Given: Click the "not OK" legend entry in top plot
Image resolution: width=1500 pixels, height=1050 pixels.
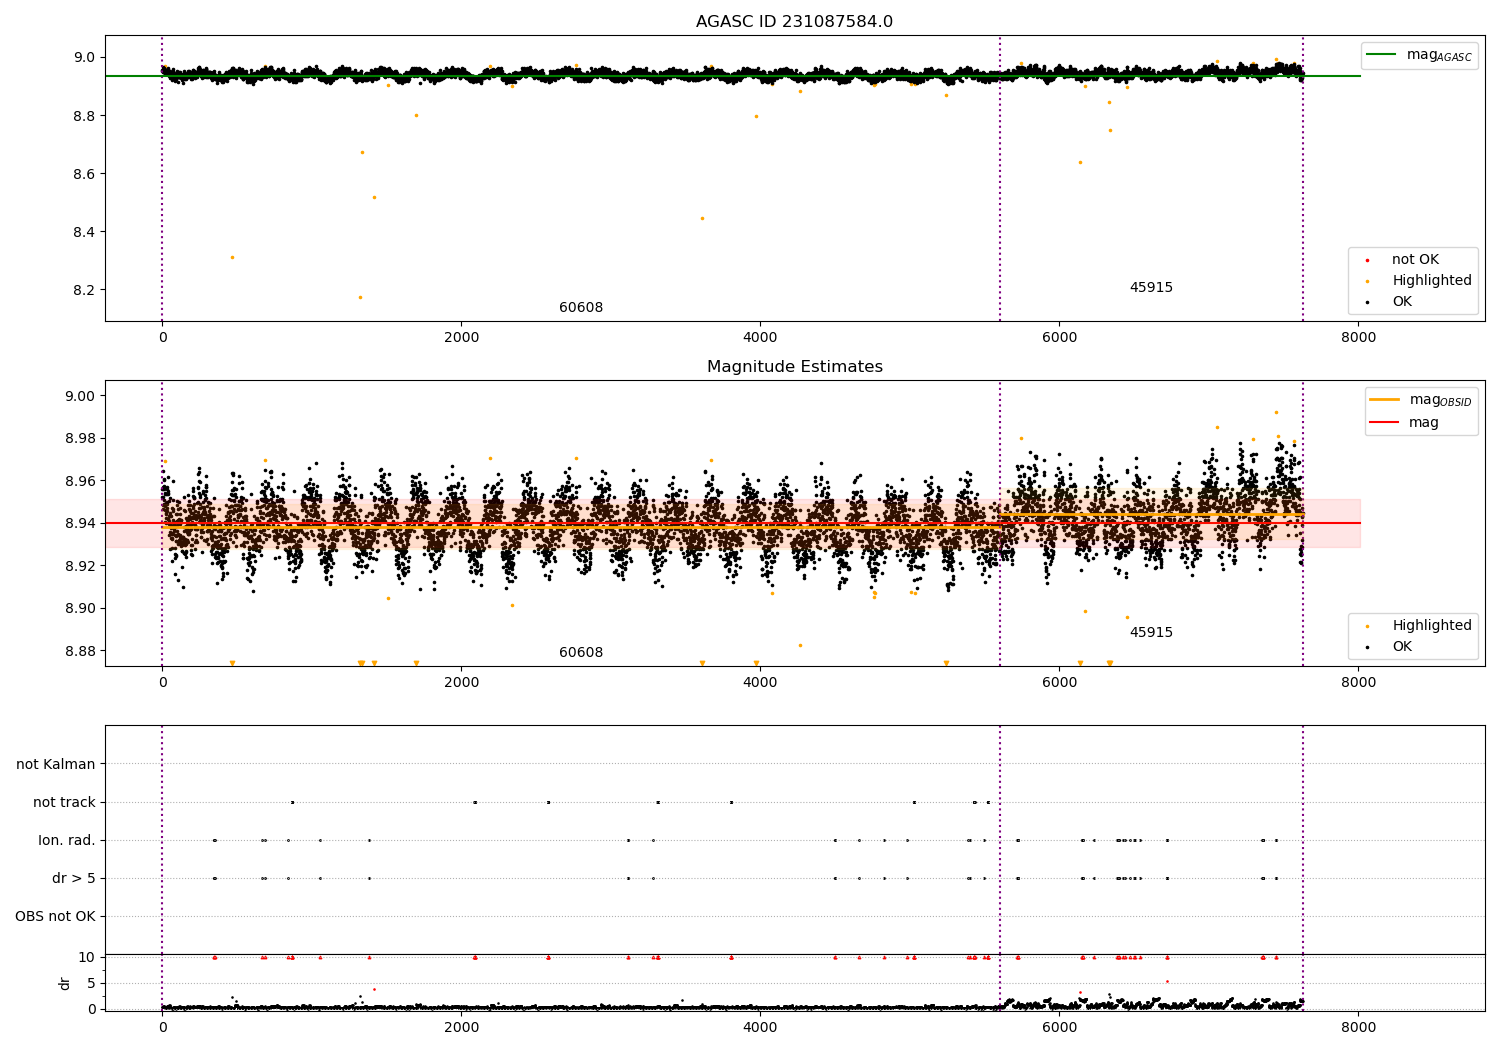Looking at the screenshot, I should click(1403, 260).
